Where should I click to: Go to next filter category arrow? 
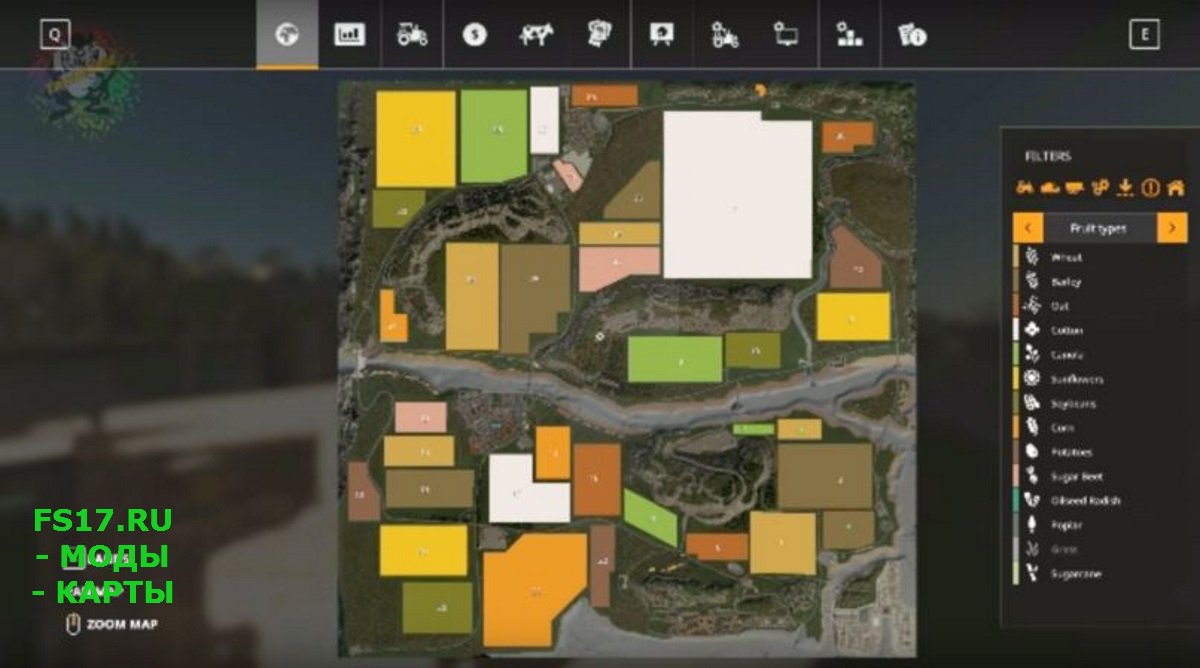(1172, 228)
